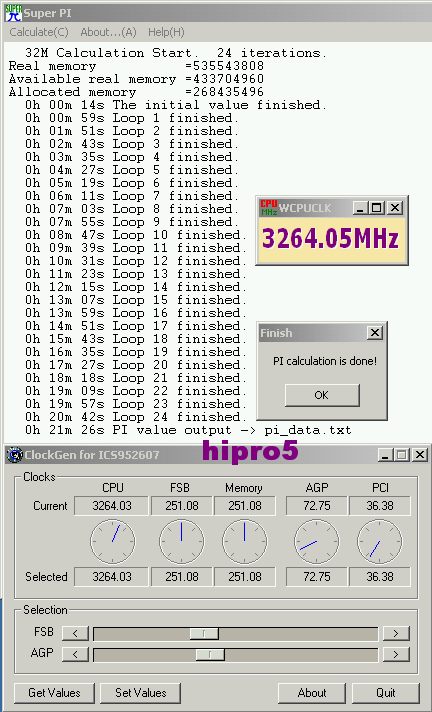The image size is (432, 712).
Task: Close the Finish dialog
Action: click(x=375, y=333)
